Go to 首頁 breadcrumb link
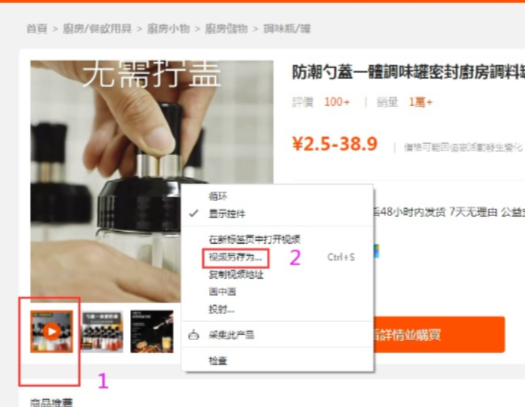This screenshot has width=525, height=407. click(37, 29)
